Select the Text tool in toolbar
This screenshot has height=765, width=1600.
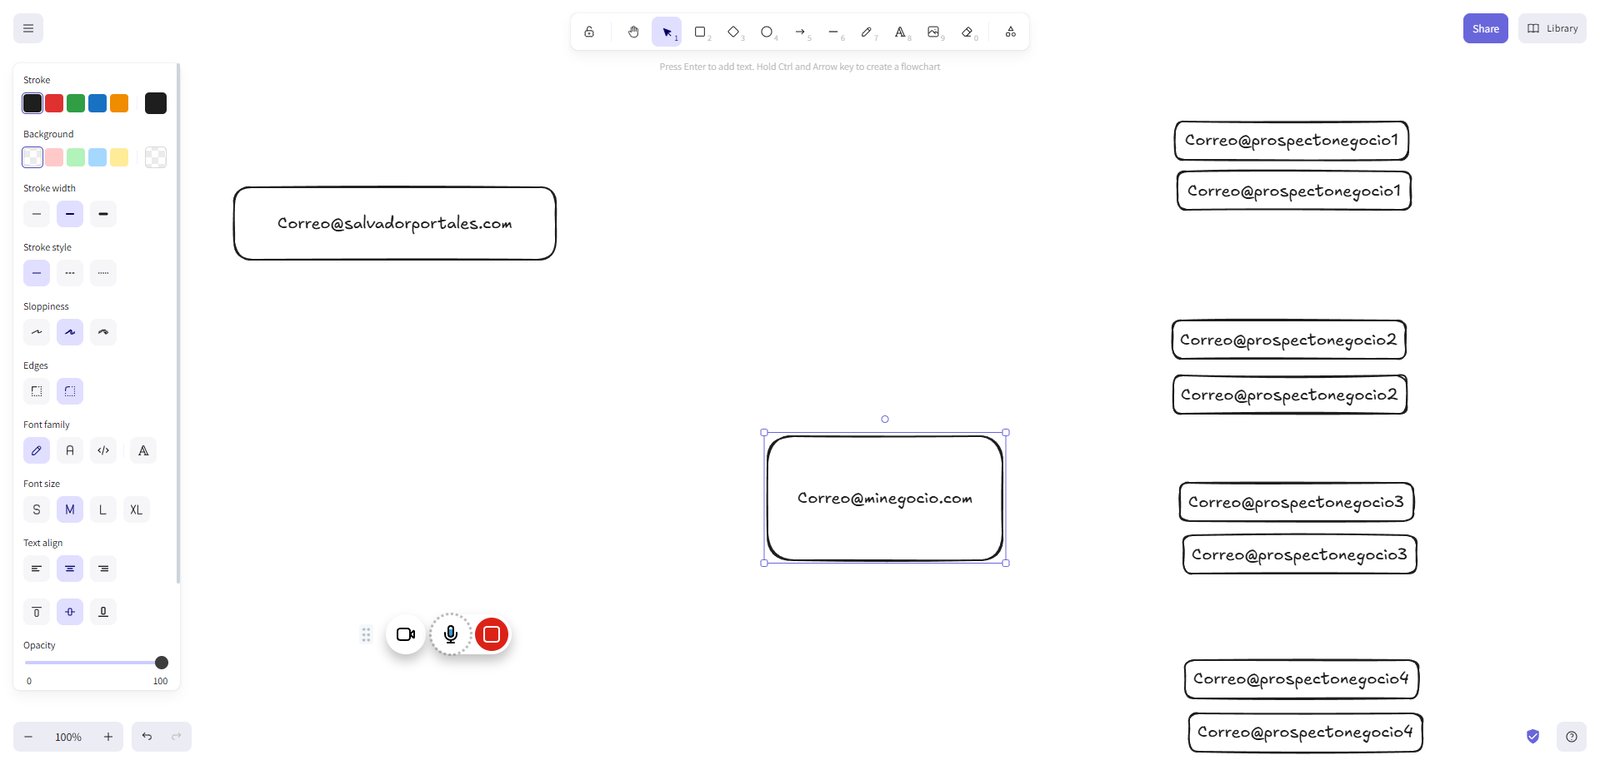900,32
